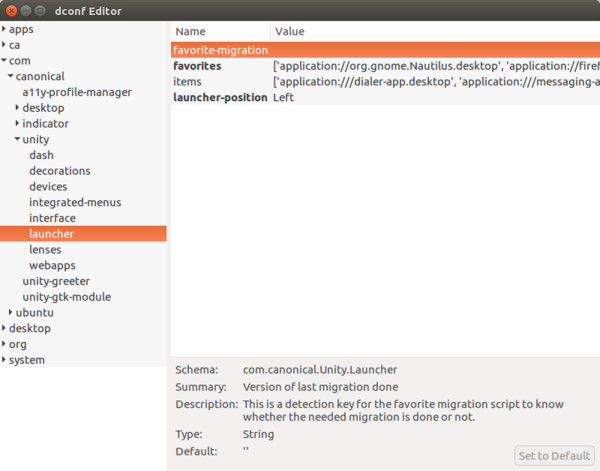The image size is (600, 471).
Task: Click the Left value of launcher-position
Action: point(283,98)
